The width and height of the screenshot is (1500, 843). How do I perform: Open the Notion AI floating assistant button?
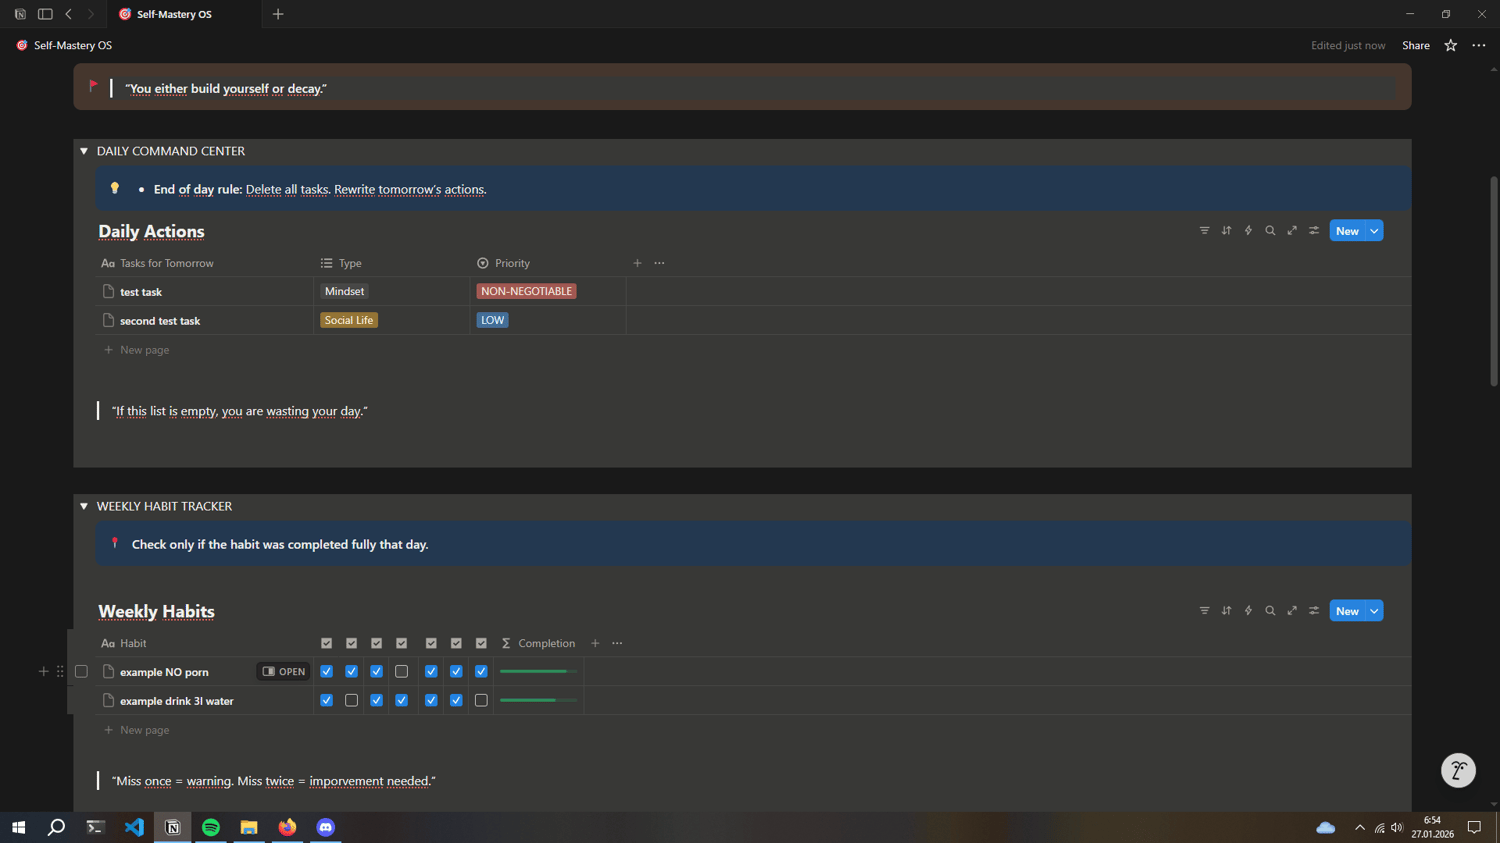[x=1458, y=770]
